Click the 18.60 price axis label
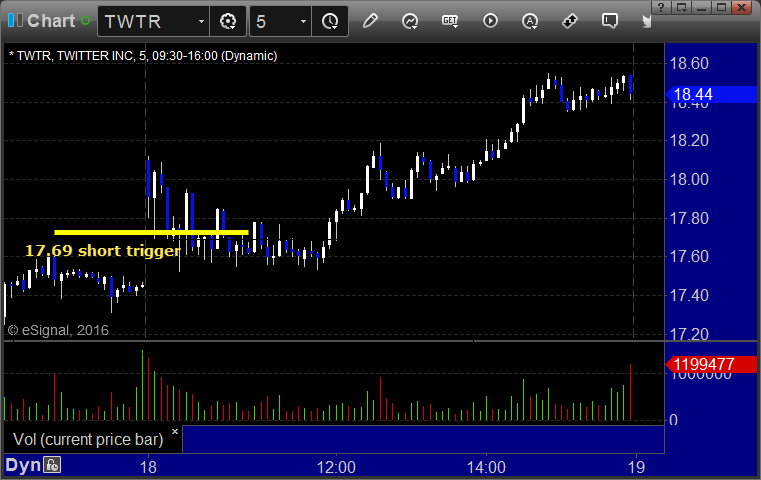This screenshot has width=761, height=480. [x=689, y=63]
